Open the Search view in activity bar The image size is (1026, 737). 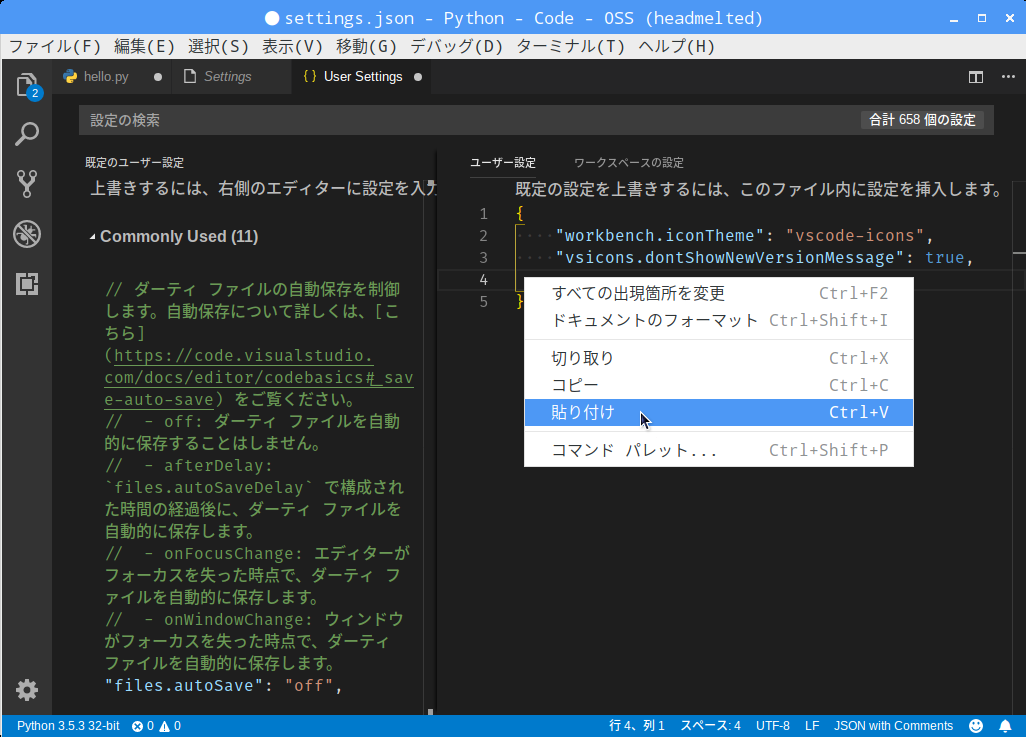(x=27, y=134)
